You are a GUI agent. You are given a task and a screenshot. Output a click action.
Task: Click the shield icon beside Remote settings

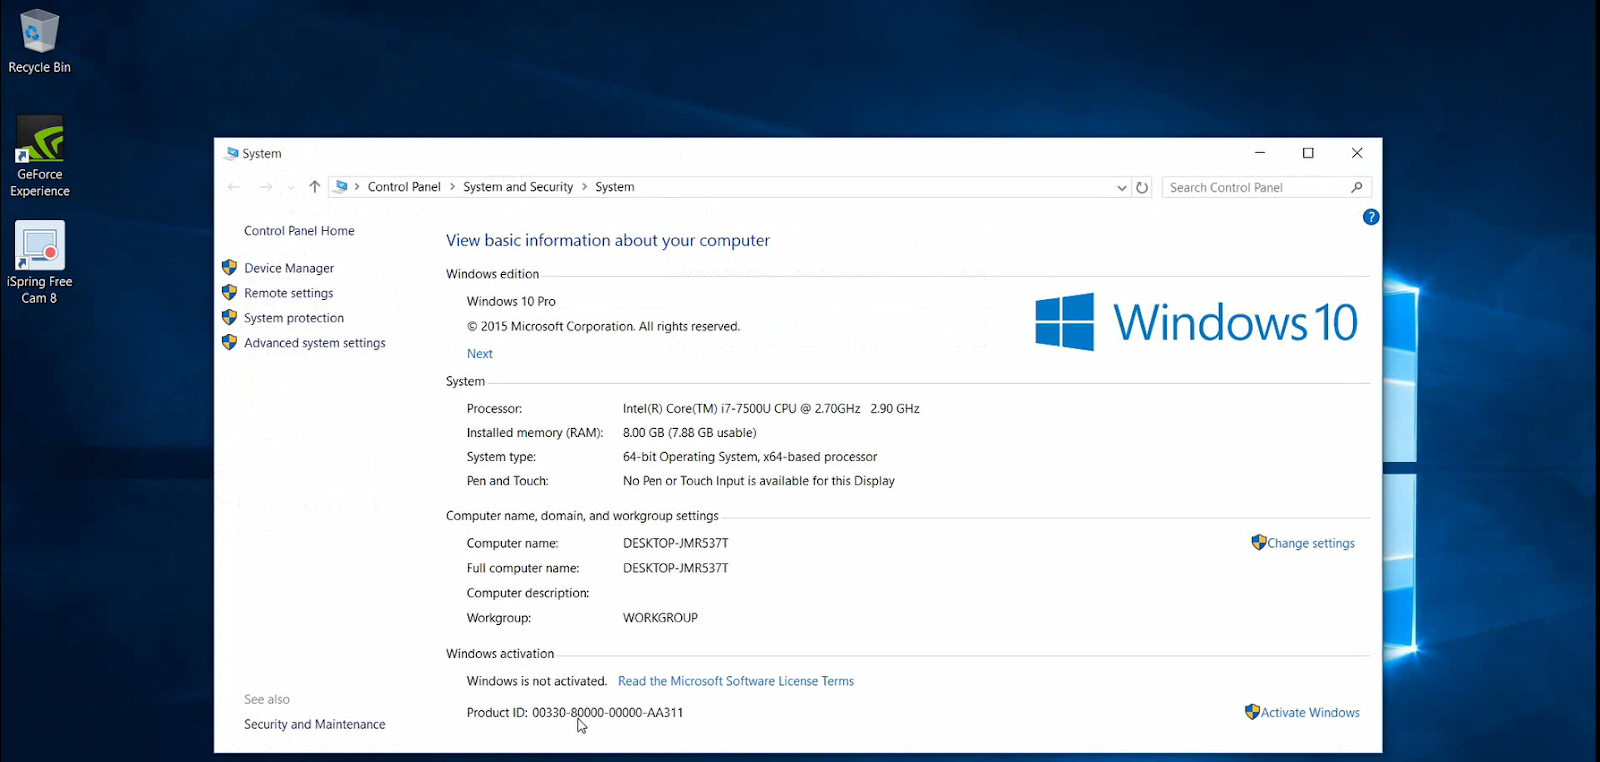pos(229,293)
